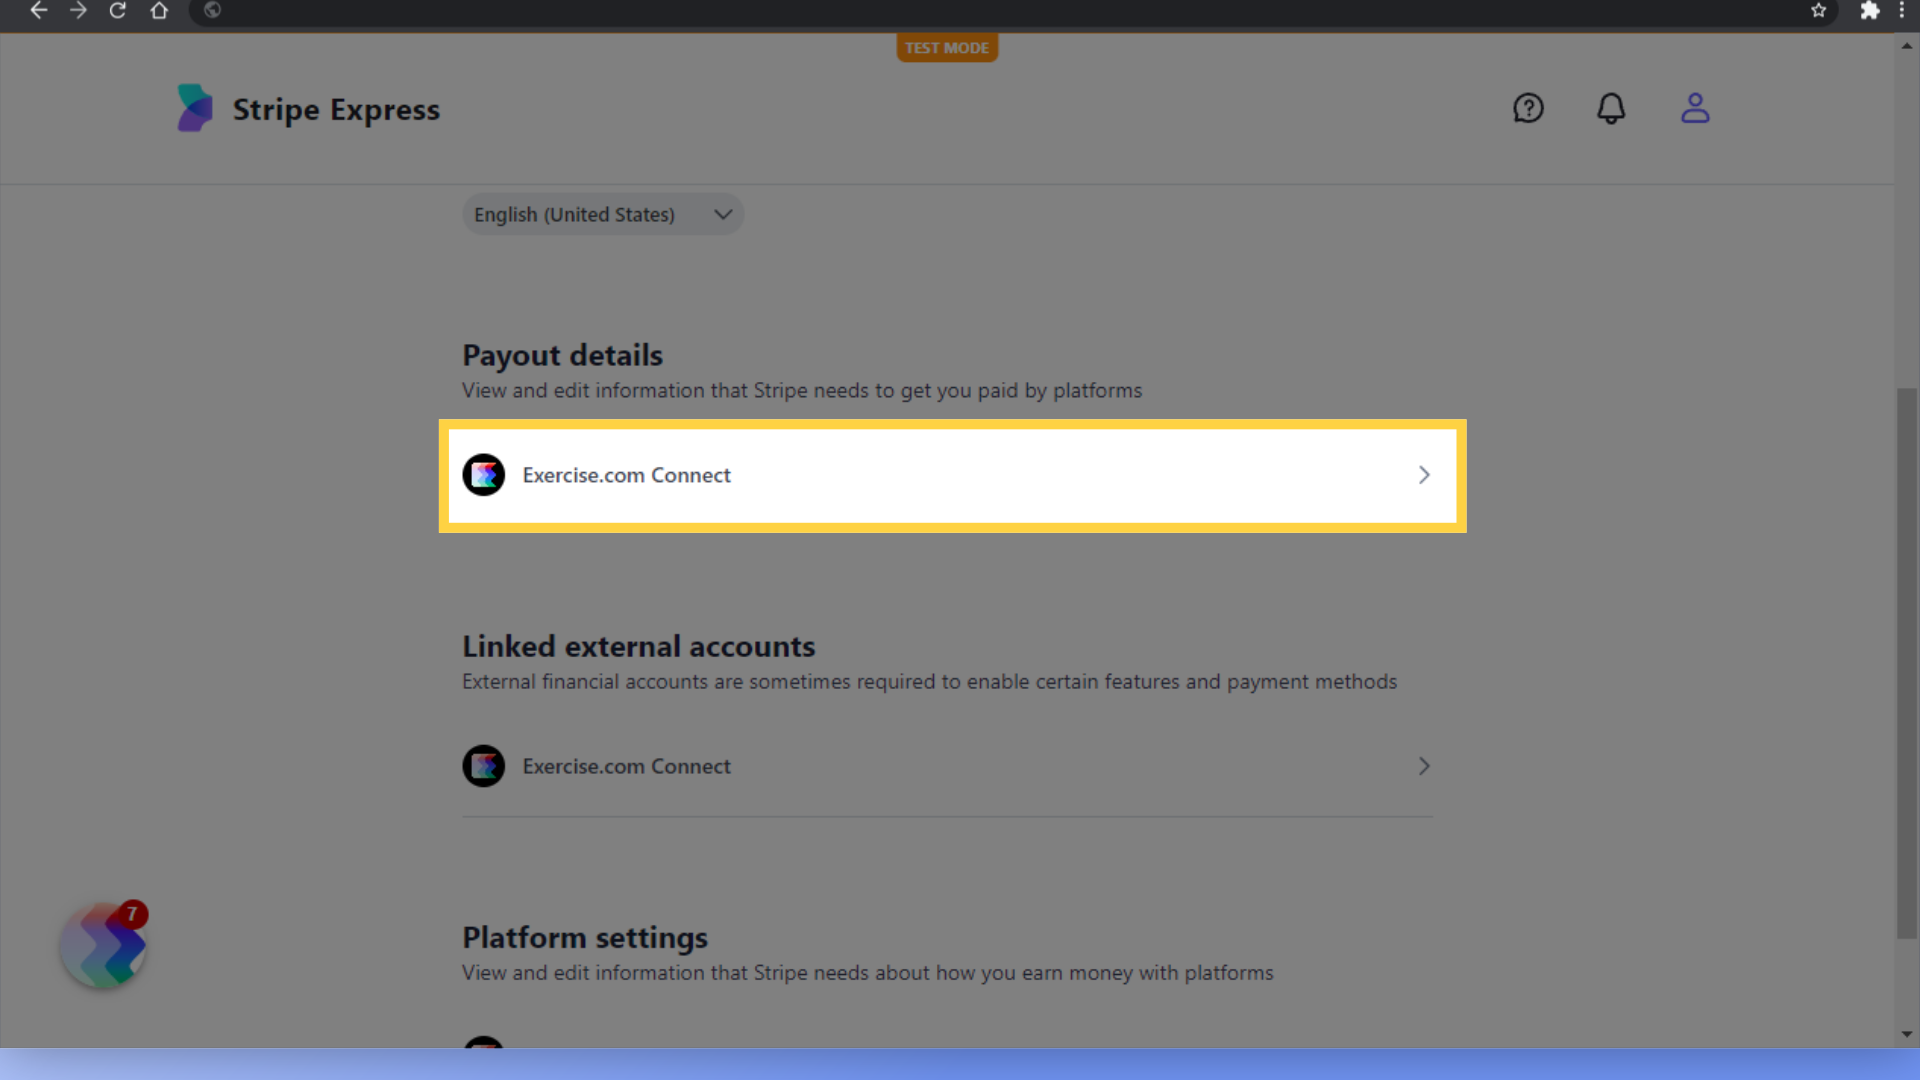Open the browser home page icon
Screen dimensions: 1920x1080
159,10
